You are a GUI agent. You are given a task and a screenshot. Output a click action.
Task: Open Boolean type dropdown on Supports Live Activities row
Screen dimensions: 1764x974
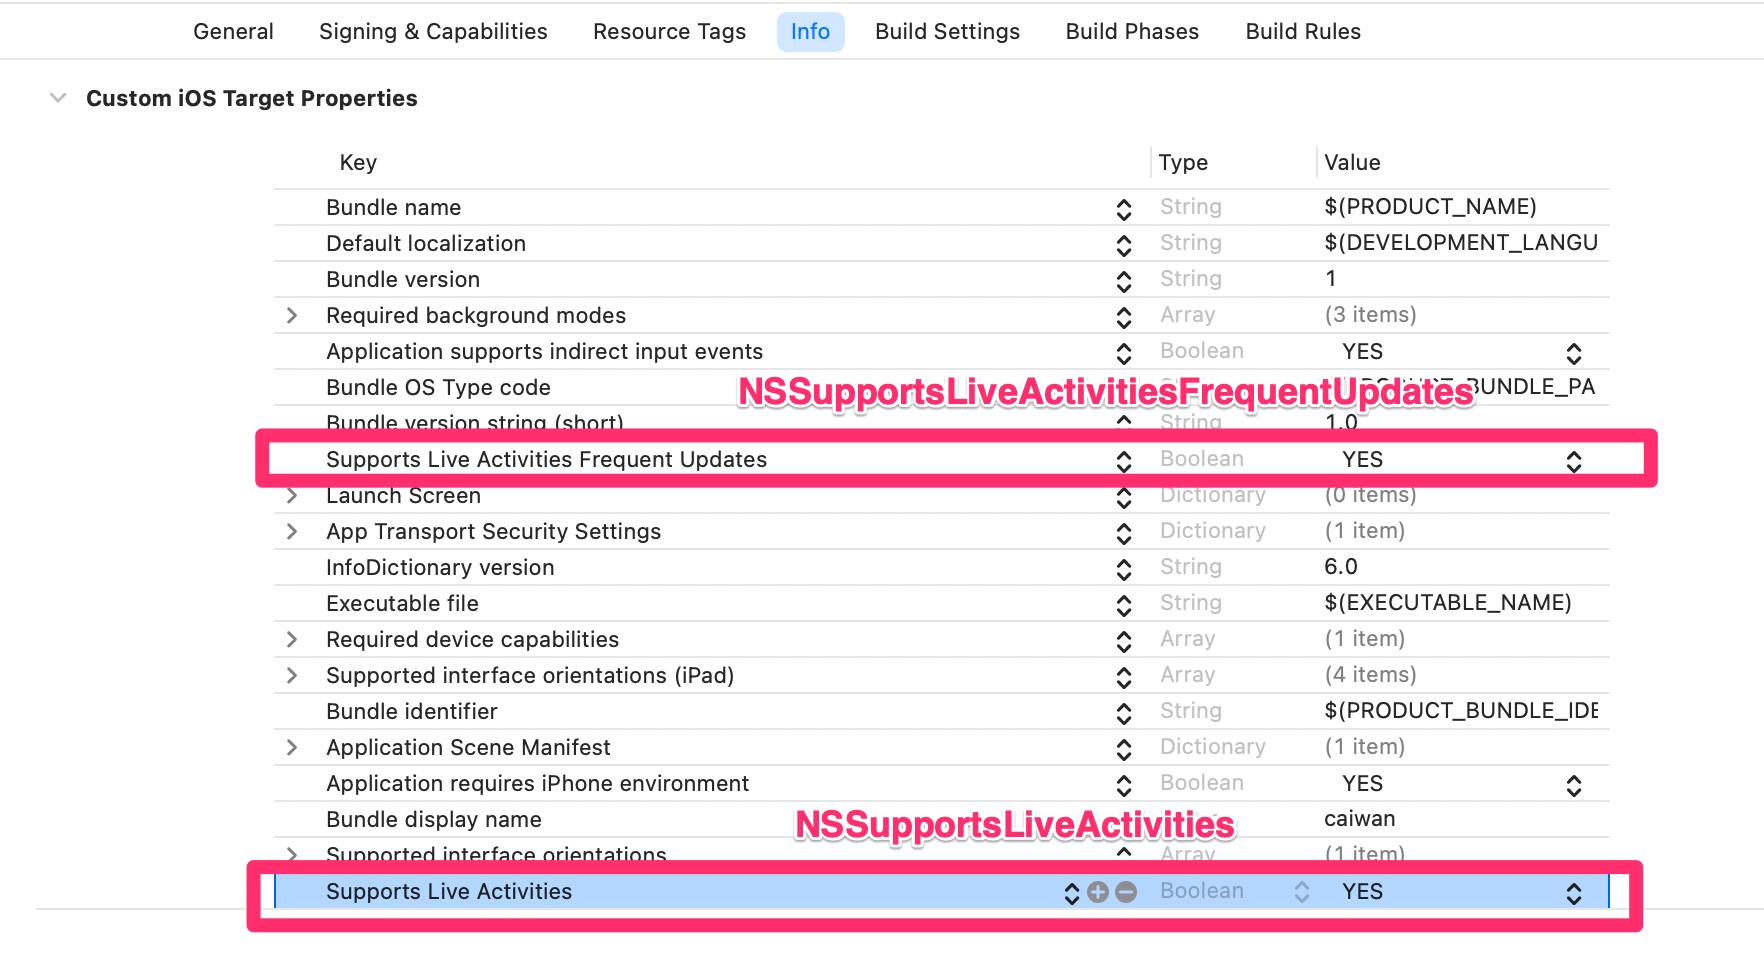[x=1302, y=891]
